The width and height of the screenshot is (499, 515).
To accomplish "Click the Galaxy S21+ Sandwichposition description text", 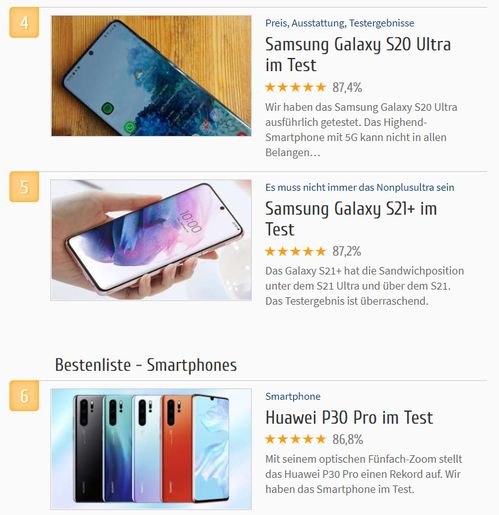I will [x=365, y=286].
